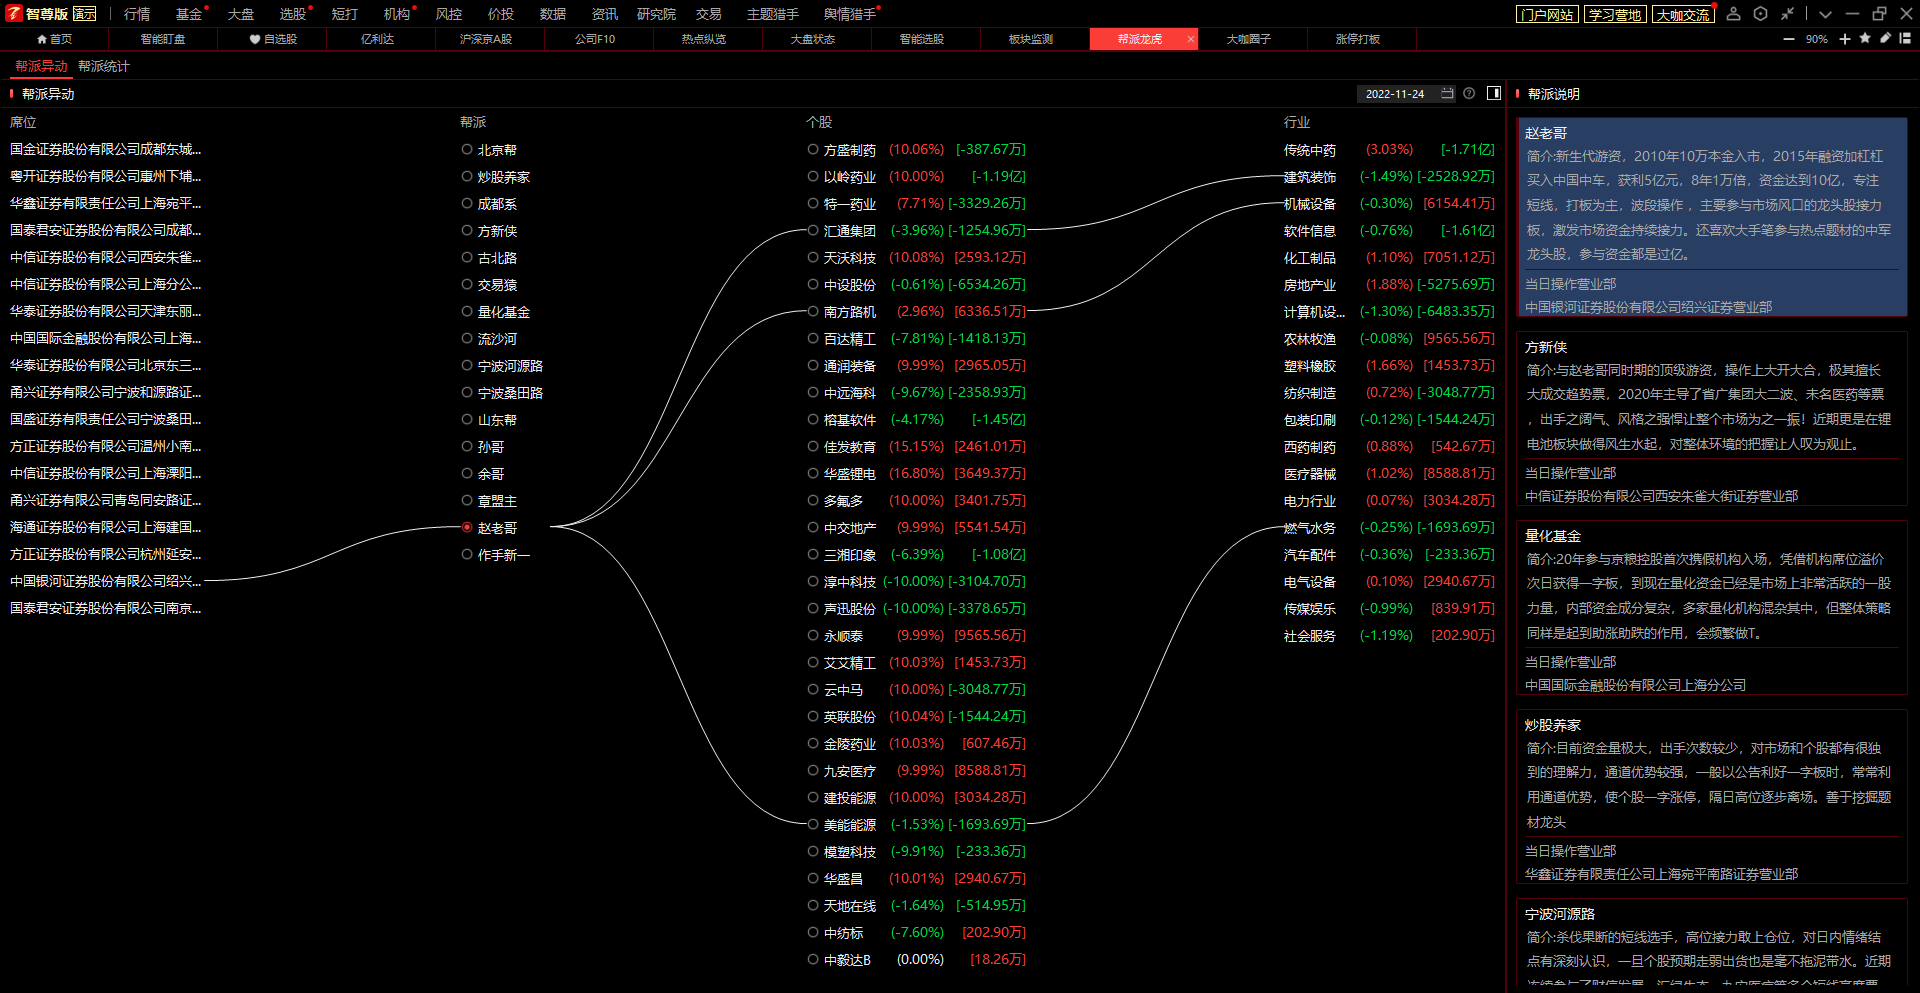Switch to 帮派统计 sub-tab
This screenshot has width=1920, height=993.
pos(104,66)
